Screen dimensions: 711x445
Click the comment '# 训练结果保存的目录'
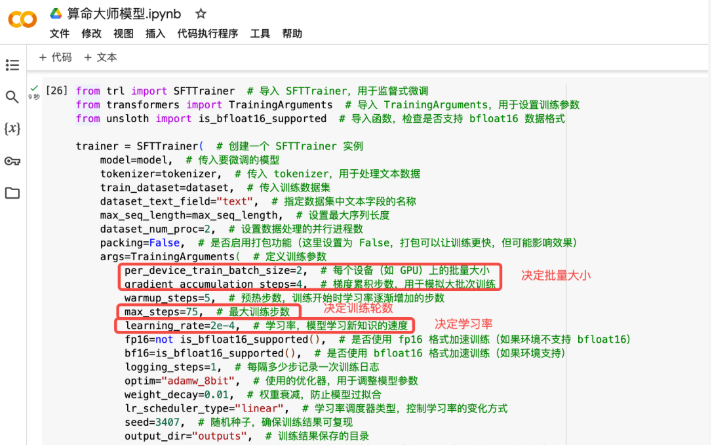click(317, 436)
